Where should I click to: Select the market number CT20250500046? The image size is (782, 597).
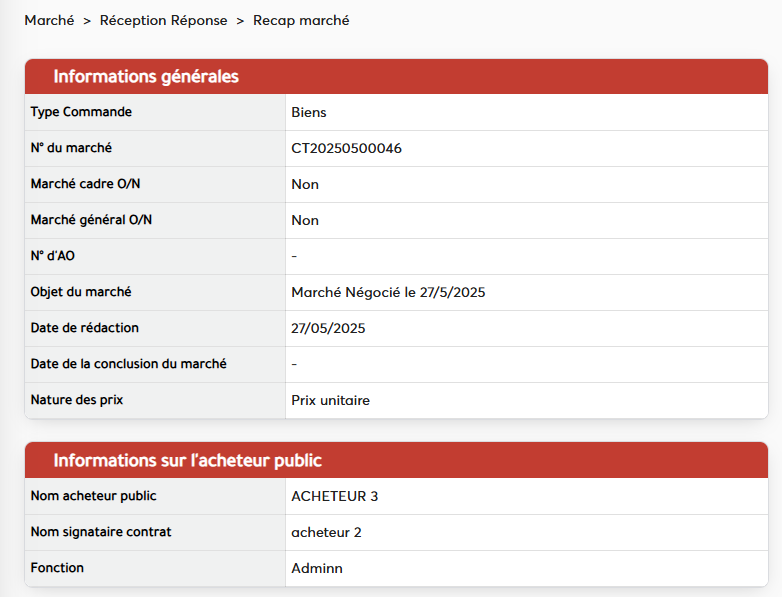coord(346,149)
